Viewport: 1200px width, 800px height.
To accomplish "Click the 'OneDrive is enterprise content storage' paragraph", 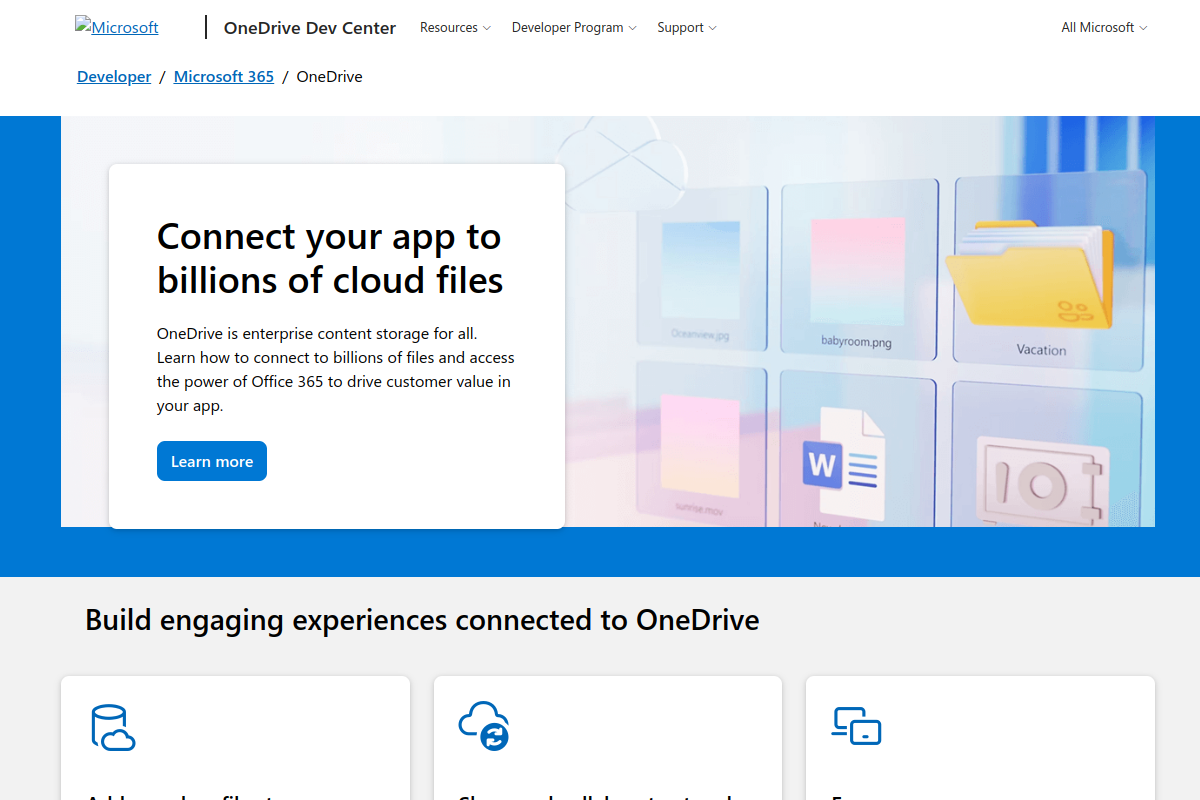I will (336, 369).
